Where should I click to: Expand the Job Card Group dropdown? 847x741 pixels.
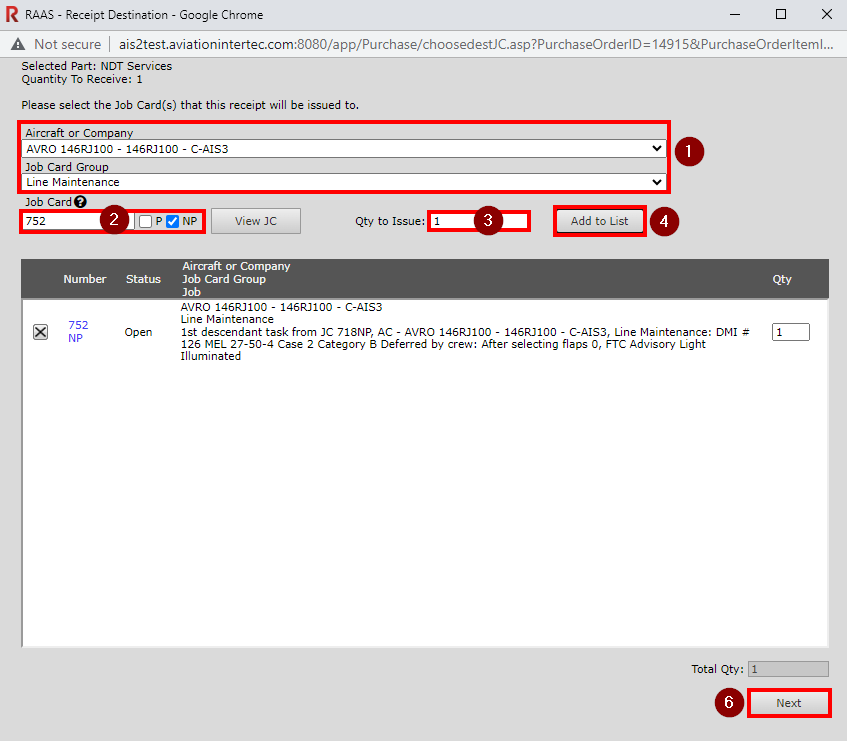pyautogui.click(x=344, y=182)
